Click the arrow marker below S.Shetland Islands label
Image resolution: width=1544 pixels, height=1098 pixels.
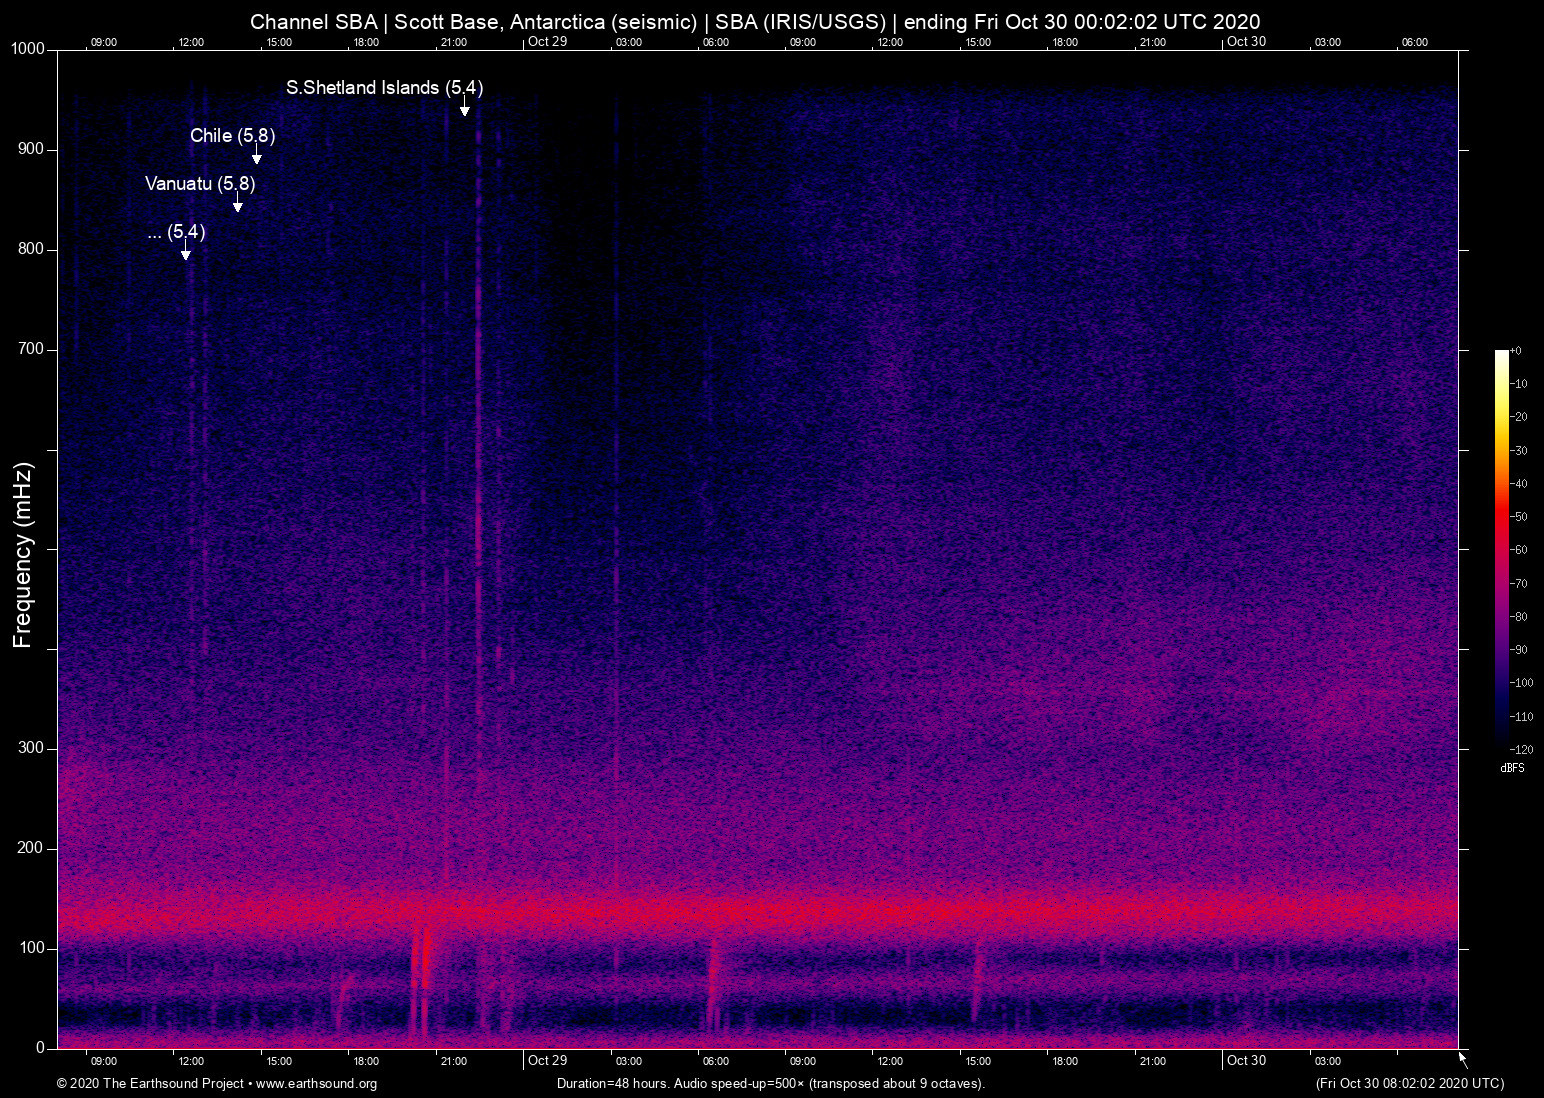(x=464, y=110)
